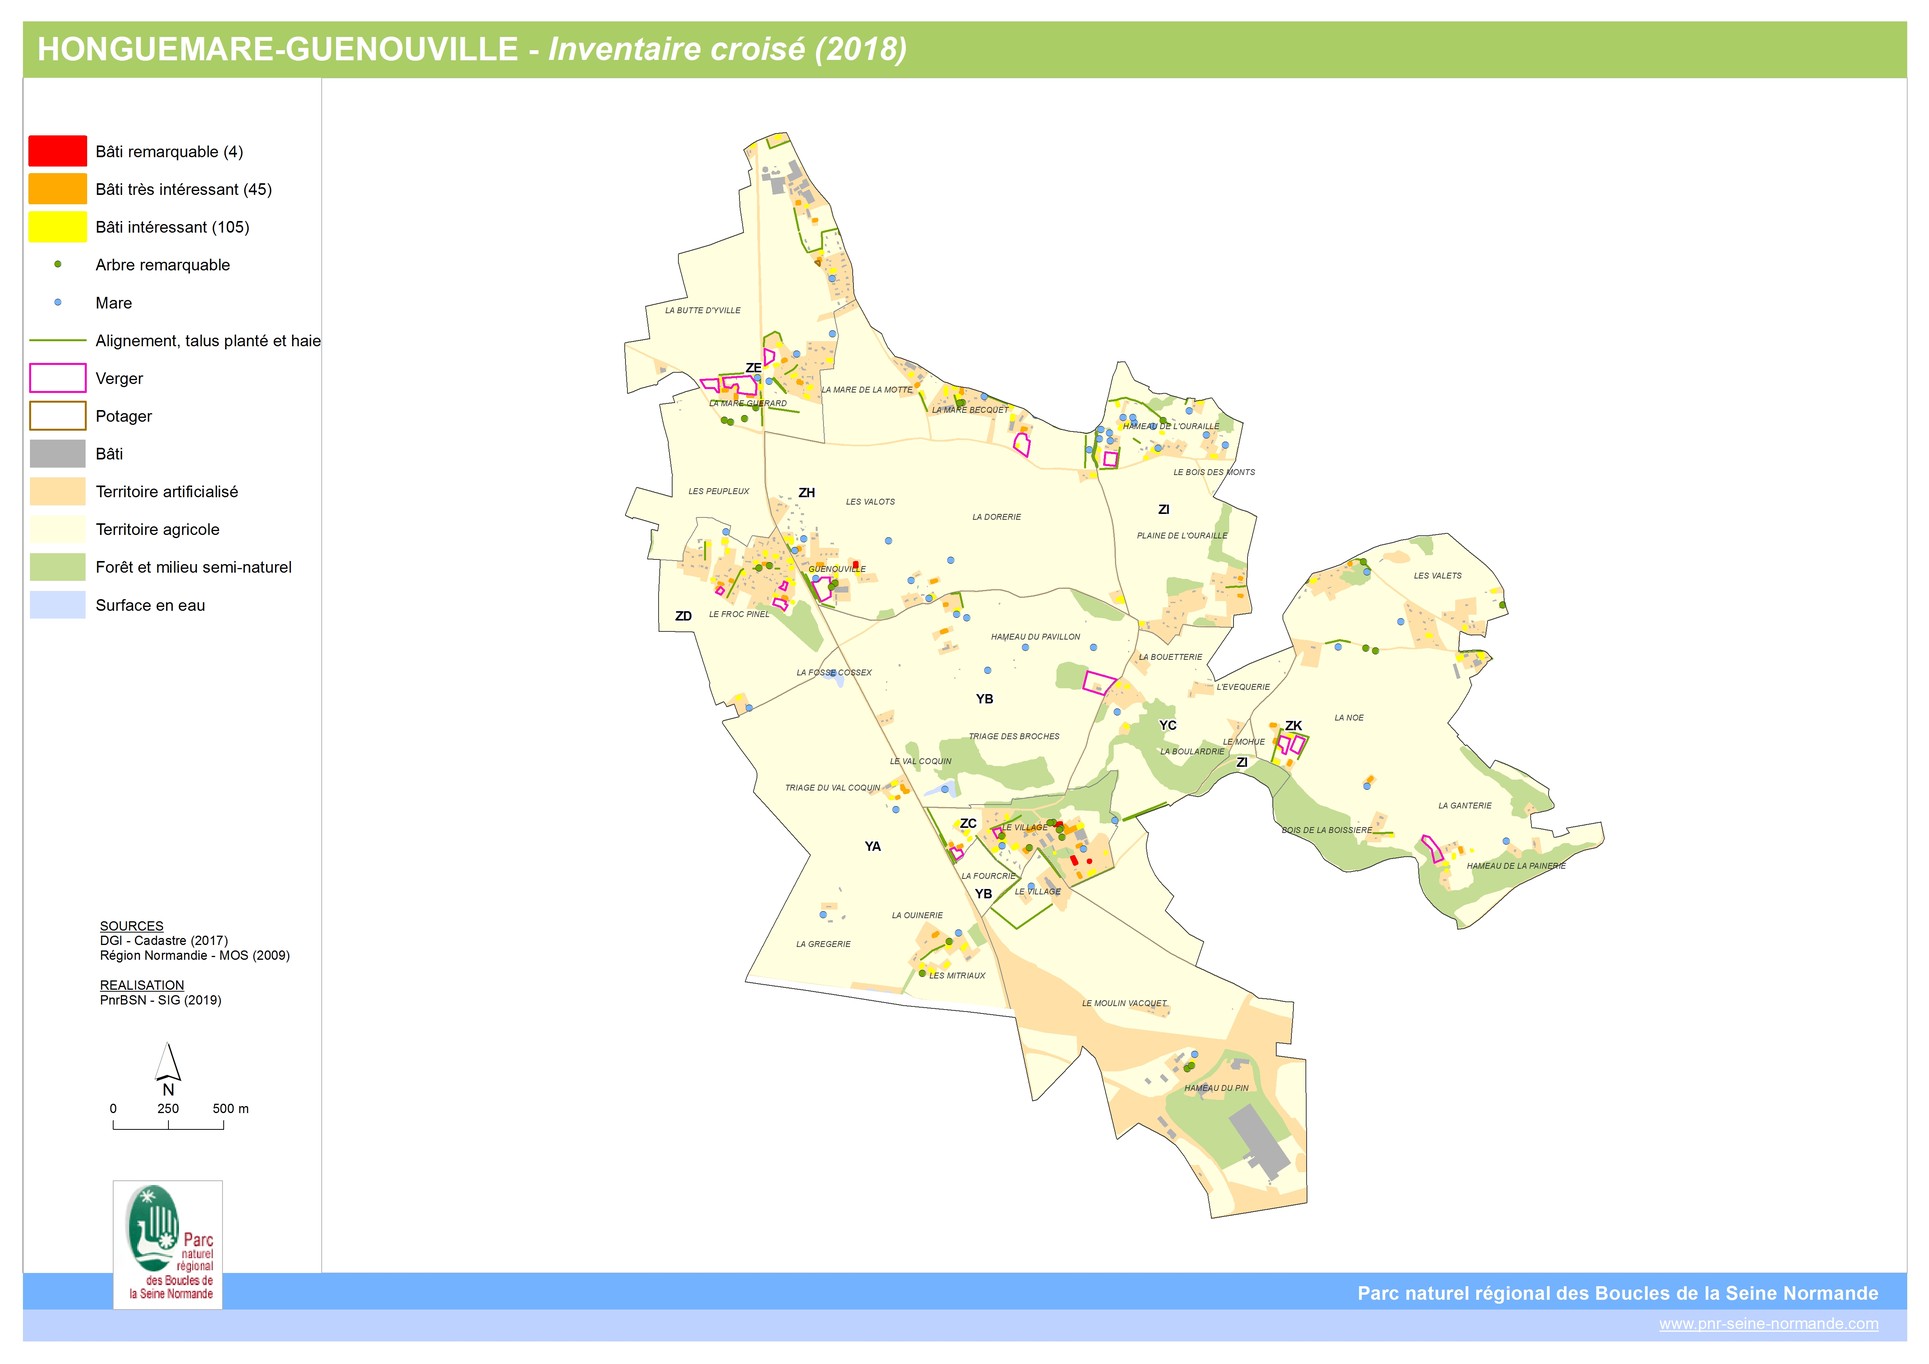The image size is (1929, 1364).
Task: Click the LA BOULARDRIE label
Action: tap(1192, 752)
